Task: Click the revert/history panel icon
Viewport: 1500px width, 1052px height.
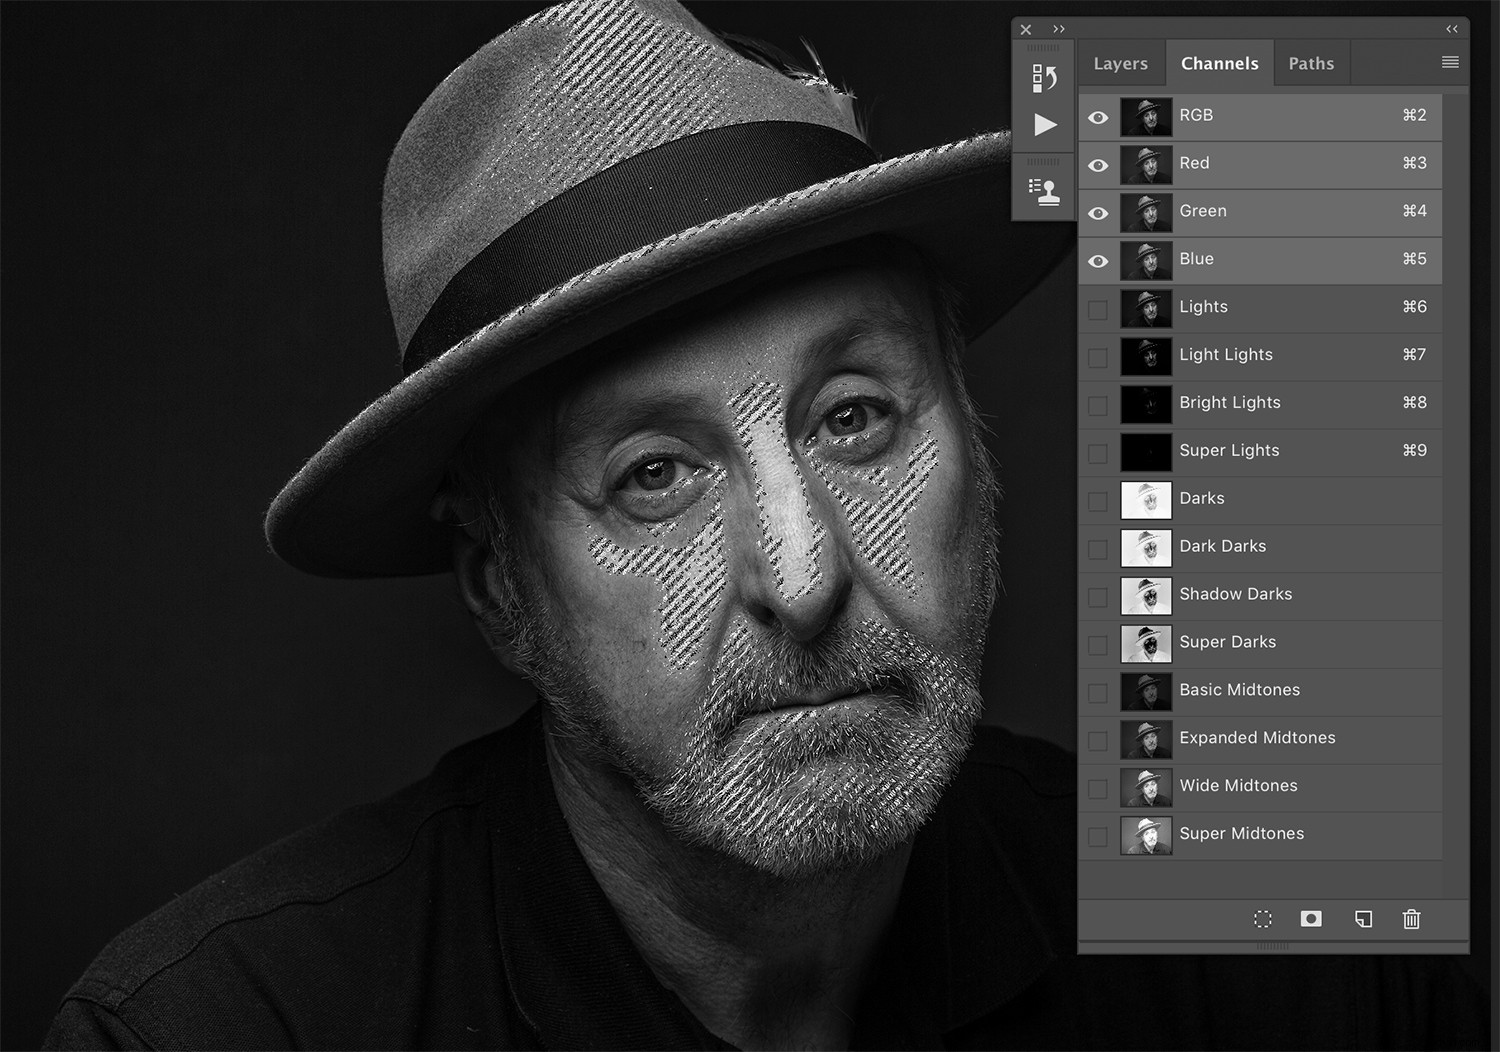Action: (x=1043, y=77)
